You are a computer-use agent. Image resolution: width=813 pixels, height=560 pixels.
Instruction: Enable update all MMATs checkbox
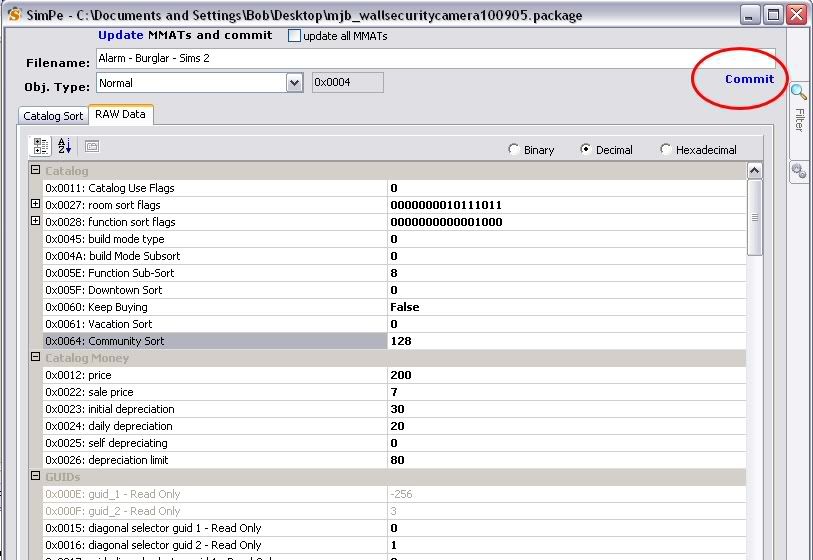[294, 36]
